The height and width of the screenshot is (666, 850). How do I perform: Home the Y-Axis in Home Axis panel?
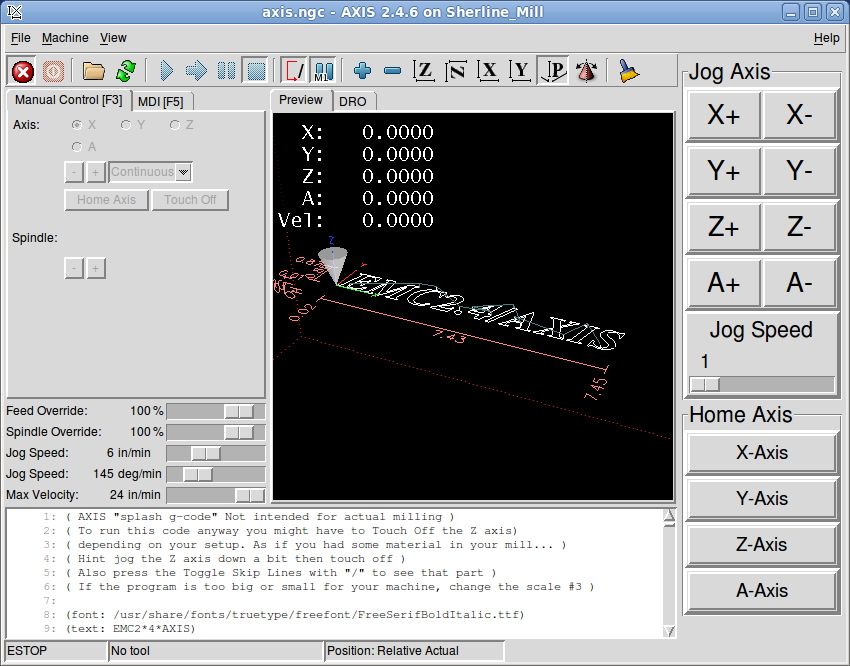(762, 499)
